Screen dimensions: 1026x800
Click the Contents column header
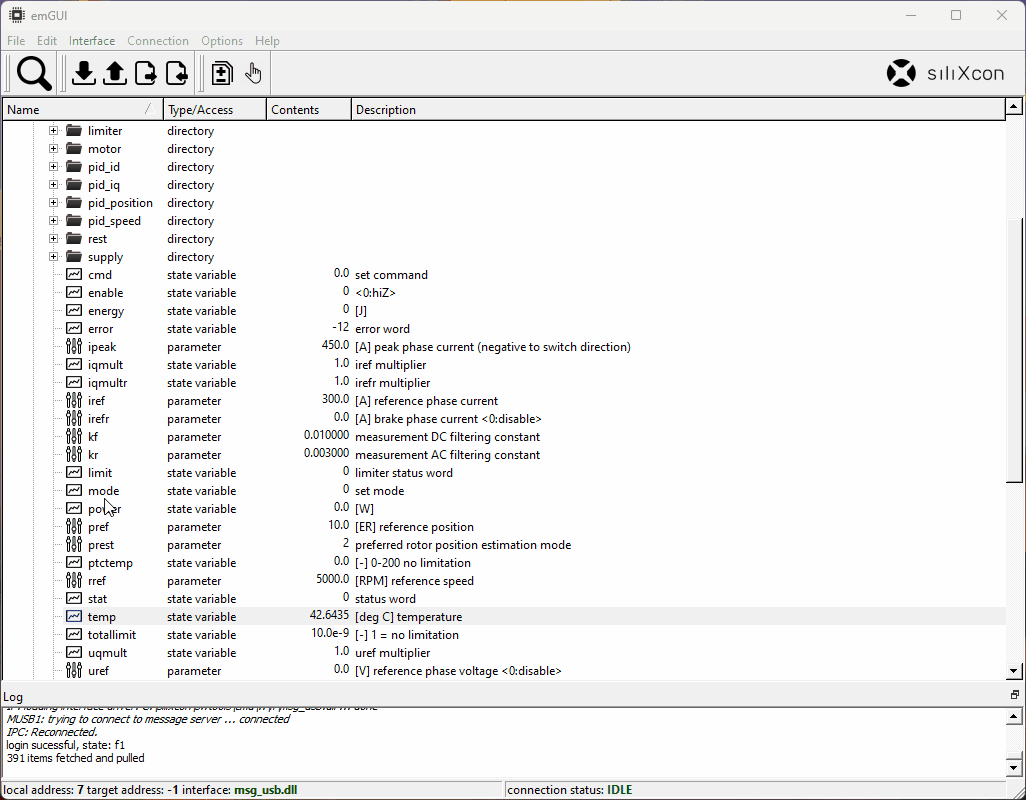click(309, 109)
